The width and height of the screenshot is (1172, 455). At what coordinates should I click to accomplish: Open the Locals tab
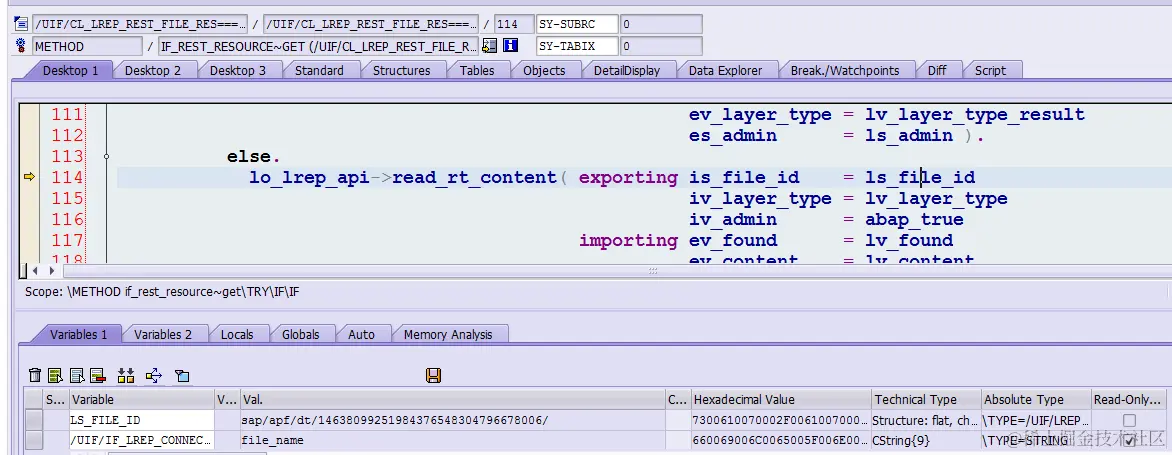click(237, 334)
